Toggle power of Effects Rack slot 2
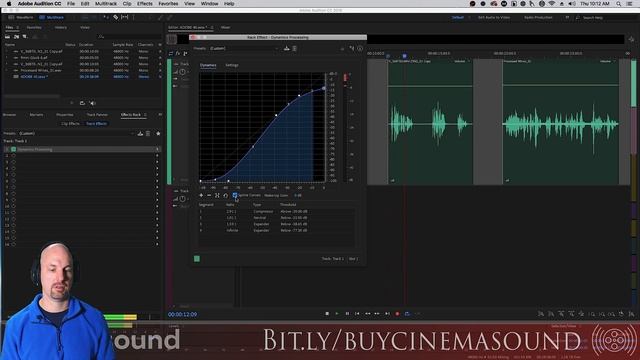This screenshot has width=640, height=360. click(x=13, y=156)
